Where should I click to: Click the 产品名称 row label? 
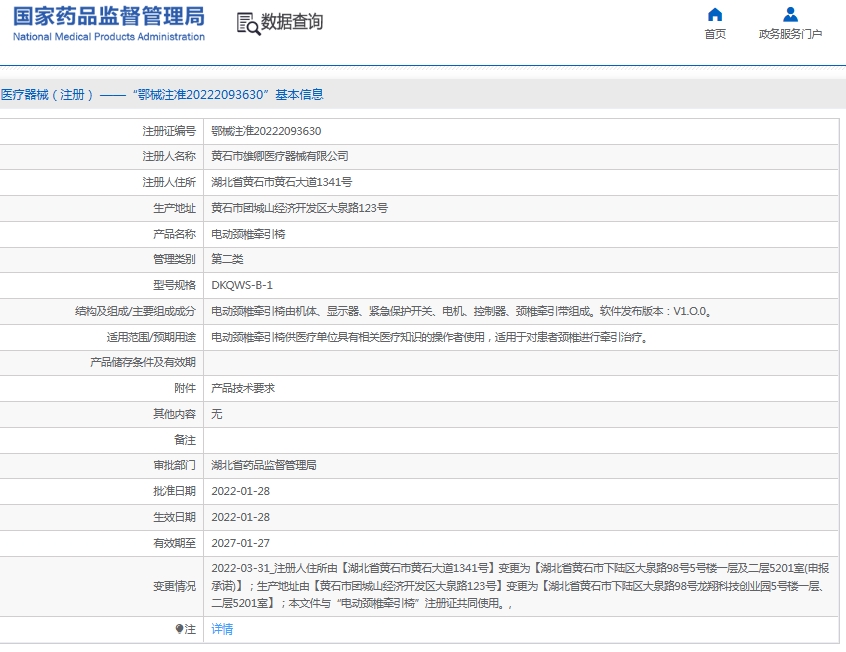point(174,234)
